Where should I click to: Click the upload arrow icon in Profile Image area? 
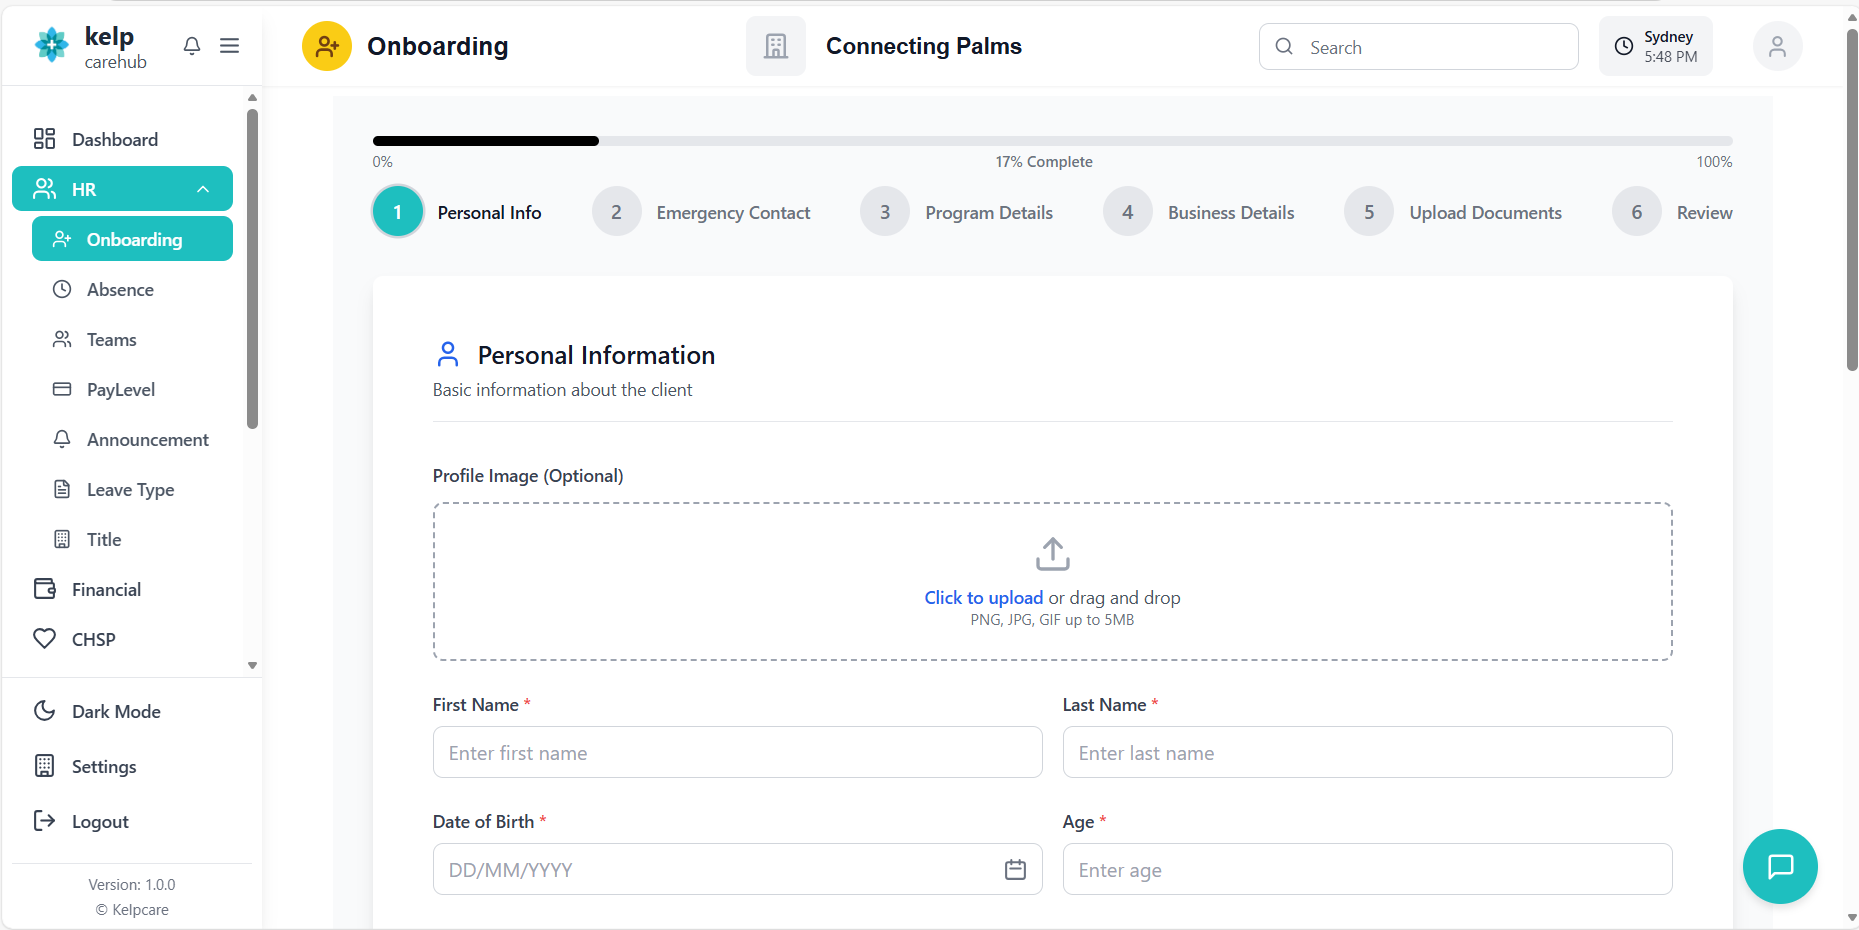pos(1052,553)
